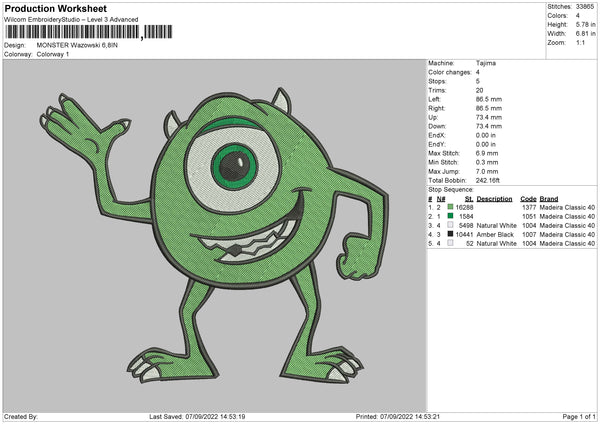Select Min Stitch value '0.3 mm'
The height and width of the screenshot is (424, 600).
(487, 162)
